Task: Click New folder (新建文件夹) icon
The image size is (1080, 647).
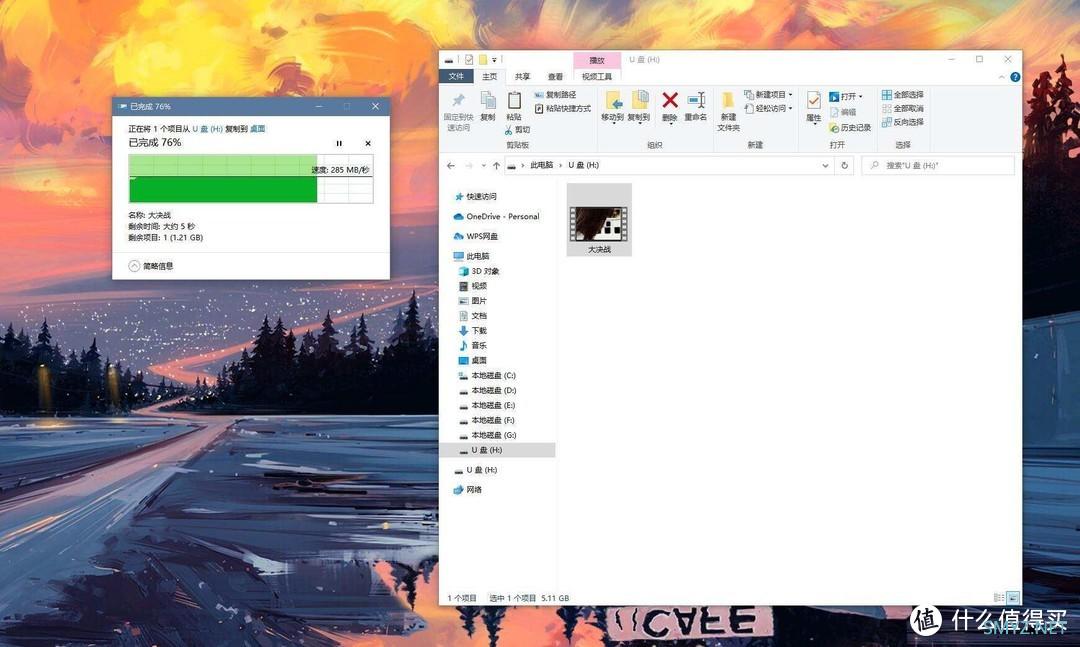Action: 728,101
